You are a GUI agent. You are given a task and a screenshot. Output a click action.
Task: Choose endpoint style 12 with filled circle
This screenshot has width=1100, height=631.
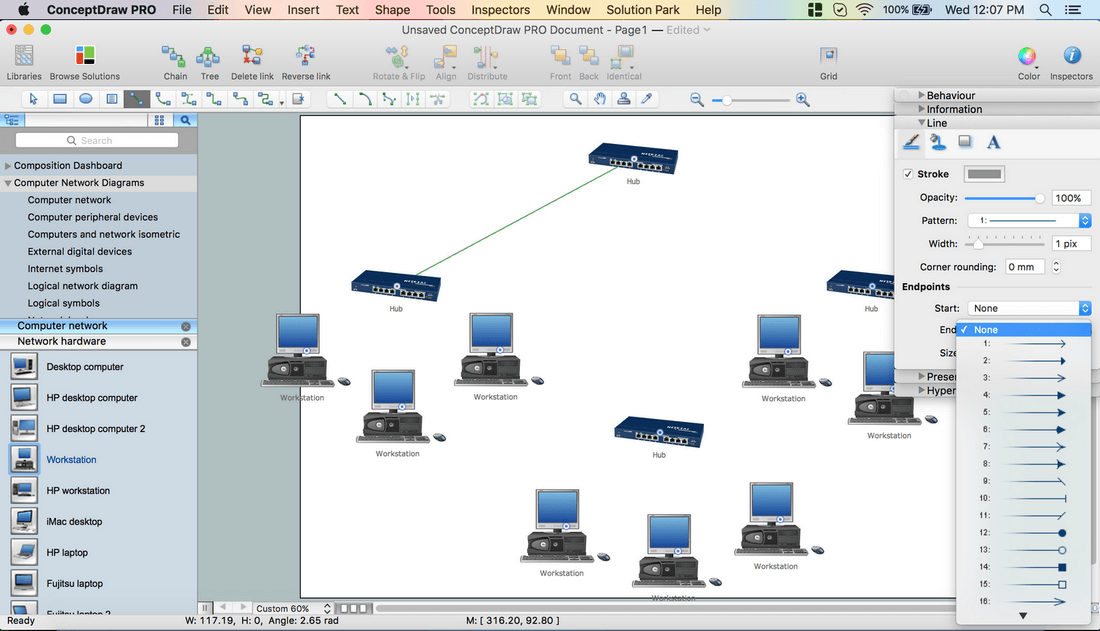(1024, 533)
